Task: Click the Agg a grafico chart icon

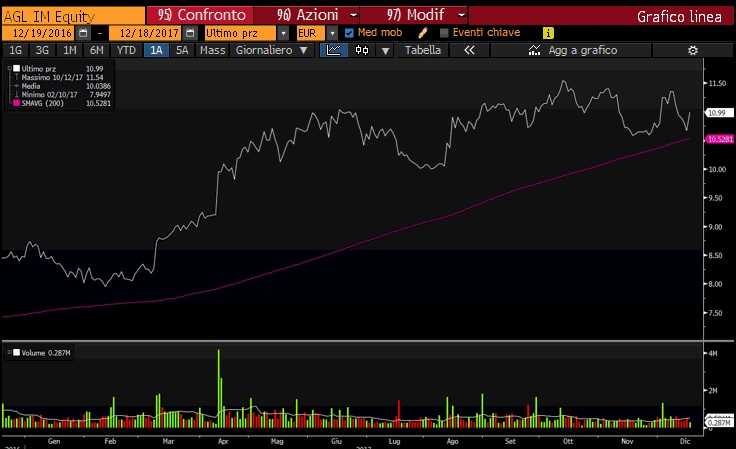Action: point(534,50)
